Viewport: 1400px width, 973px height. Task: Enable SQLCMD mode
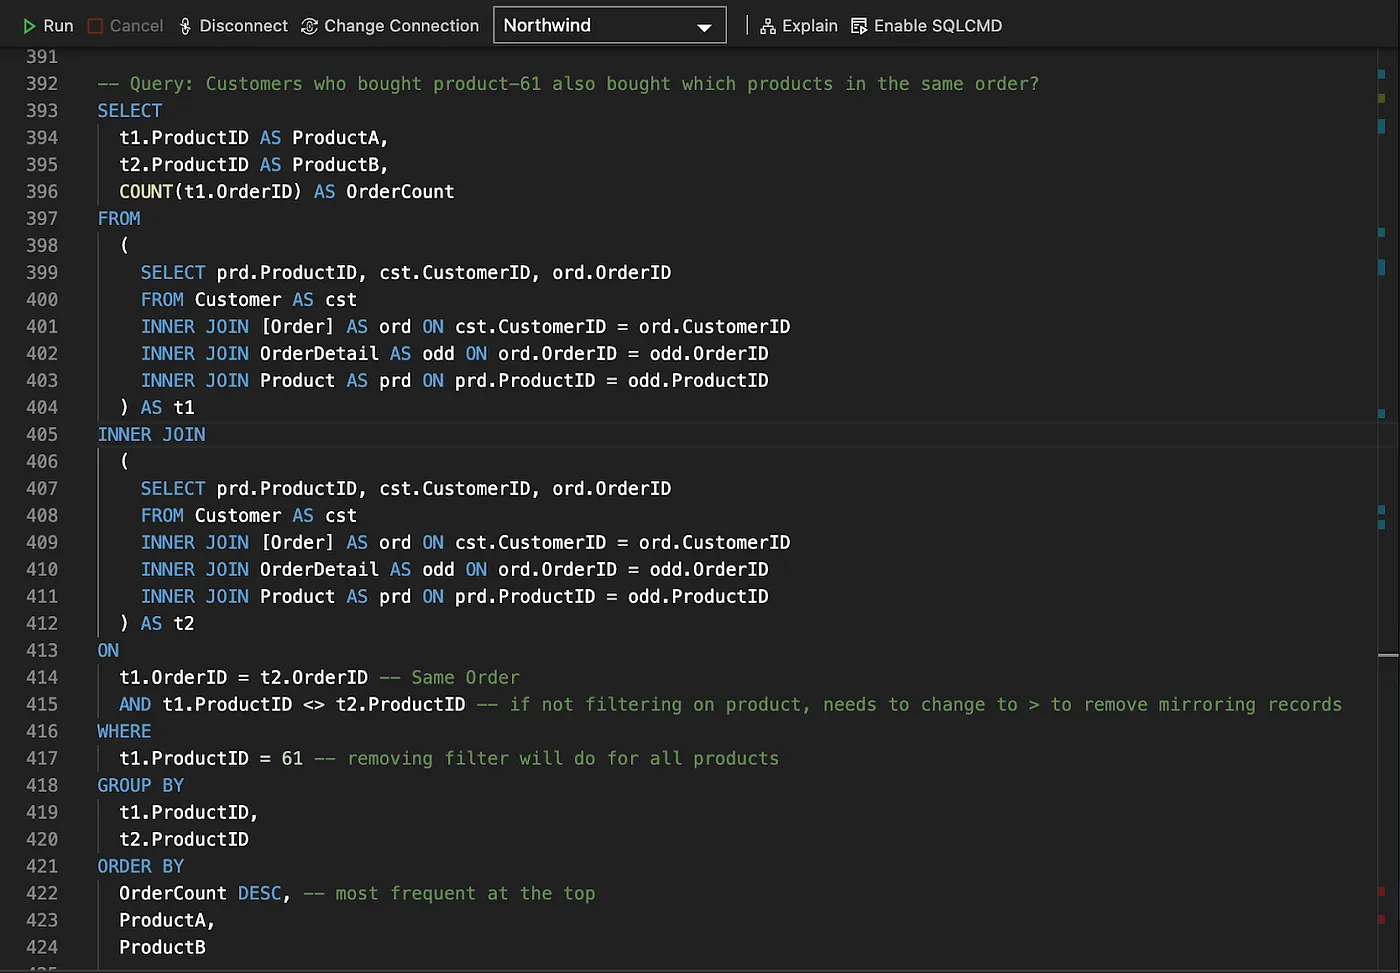point(926,26)
